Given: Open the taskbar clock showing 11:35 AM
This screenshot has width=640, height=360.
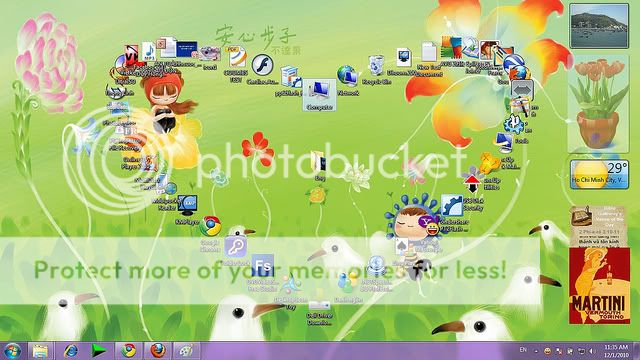Looking at the screenshot, I should coord(616,351).
